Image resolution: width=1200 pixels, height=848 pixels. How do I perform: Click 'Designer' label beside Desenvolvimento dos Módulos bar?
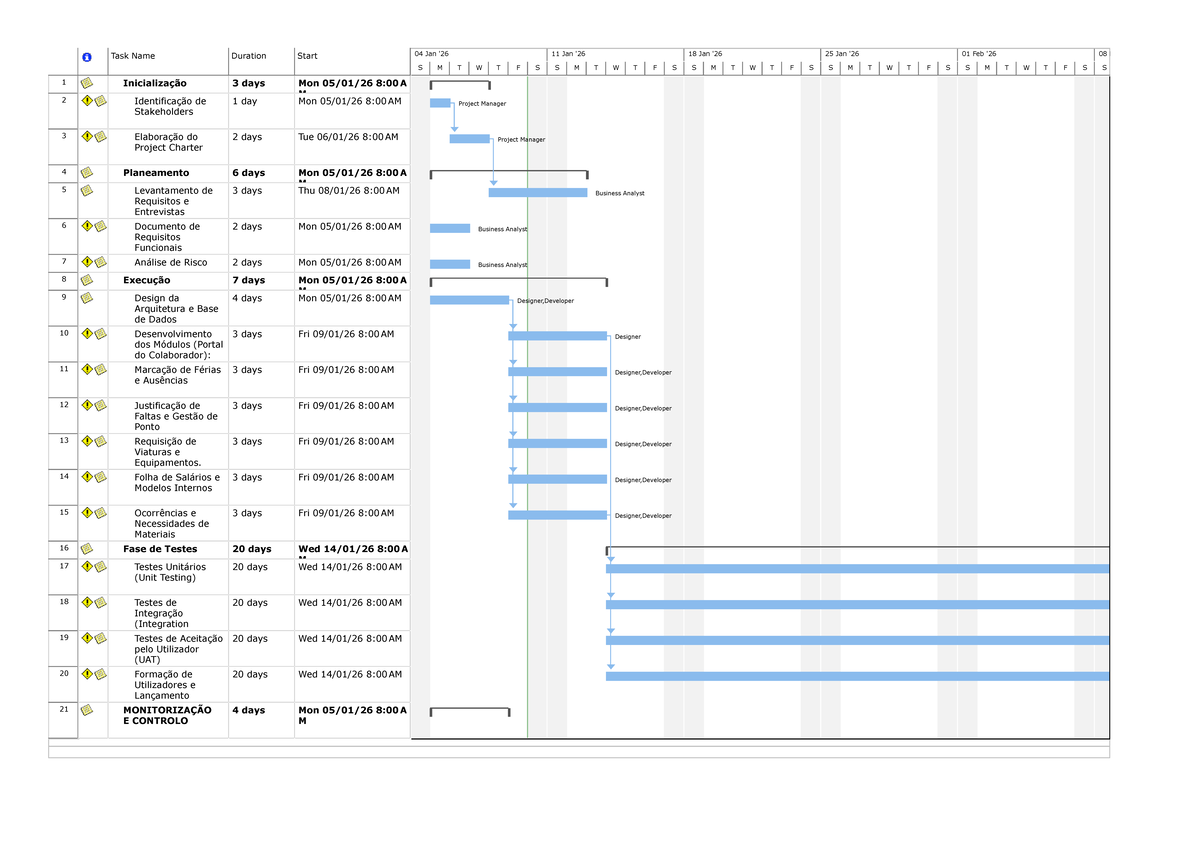click(628, 337)
